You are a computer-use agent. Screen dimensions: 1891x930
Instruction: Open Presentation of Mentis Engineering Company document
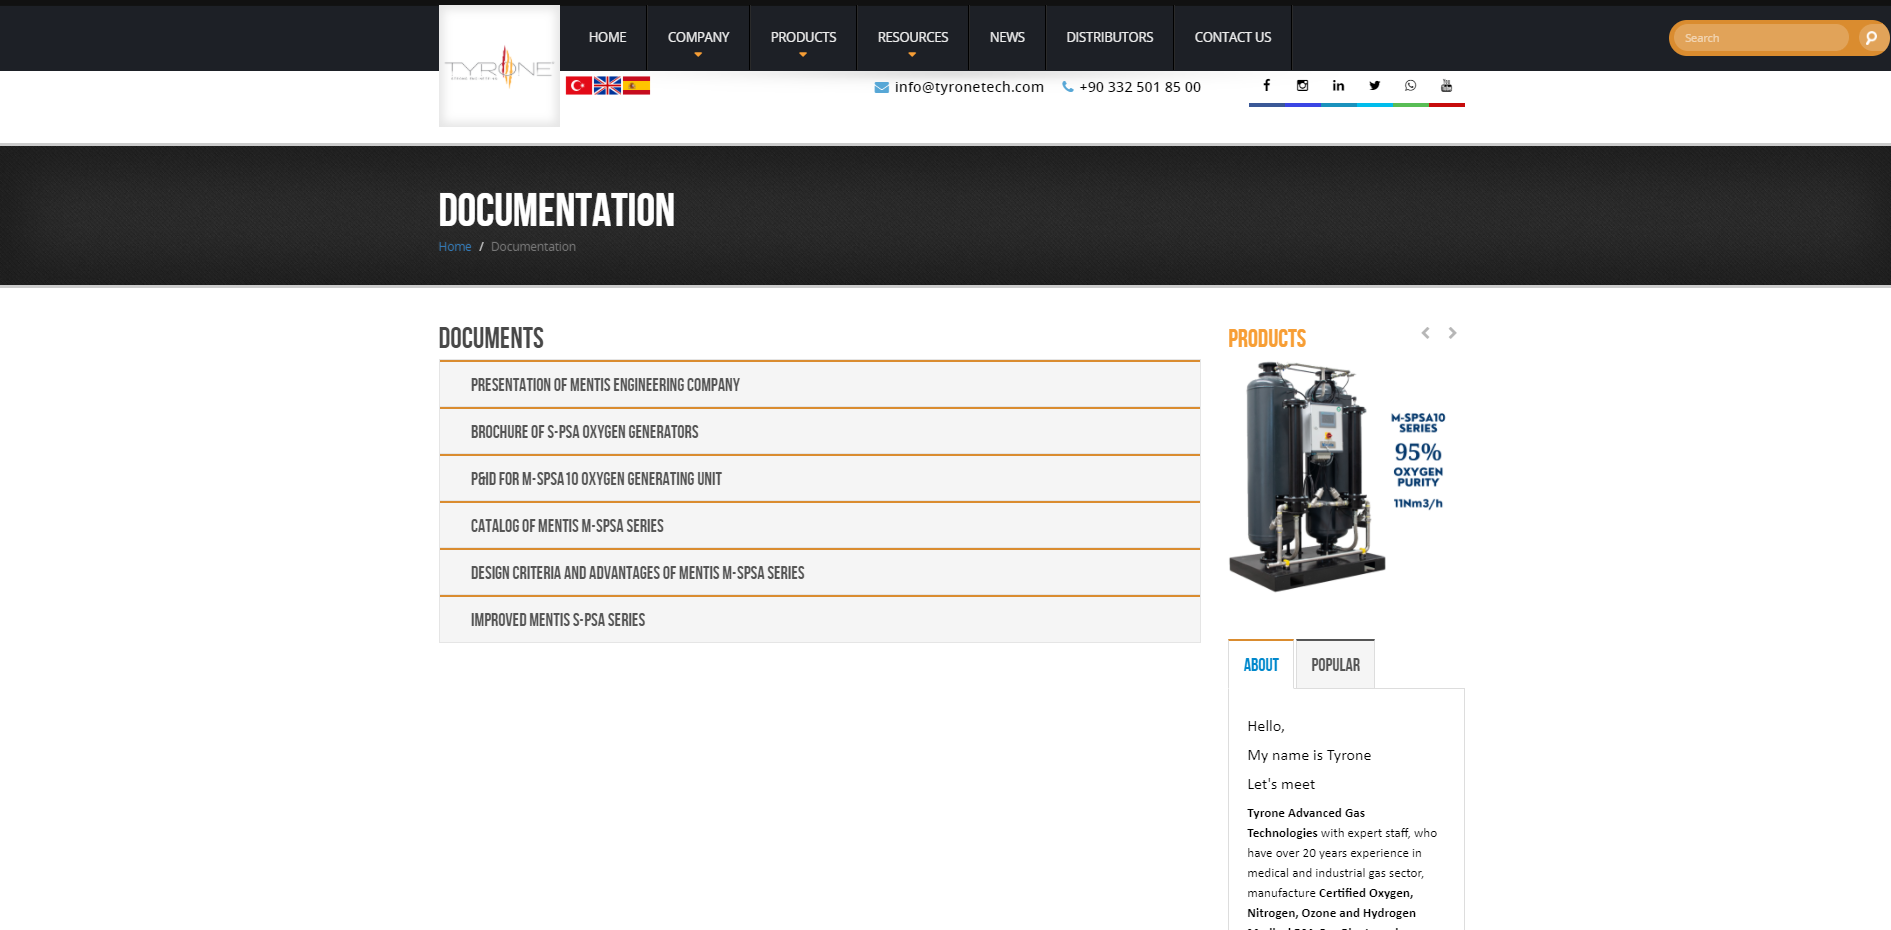click(x=820, y=385)
